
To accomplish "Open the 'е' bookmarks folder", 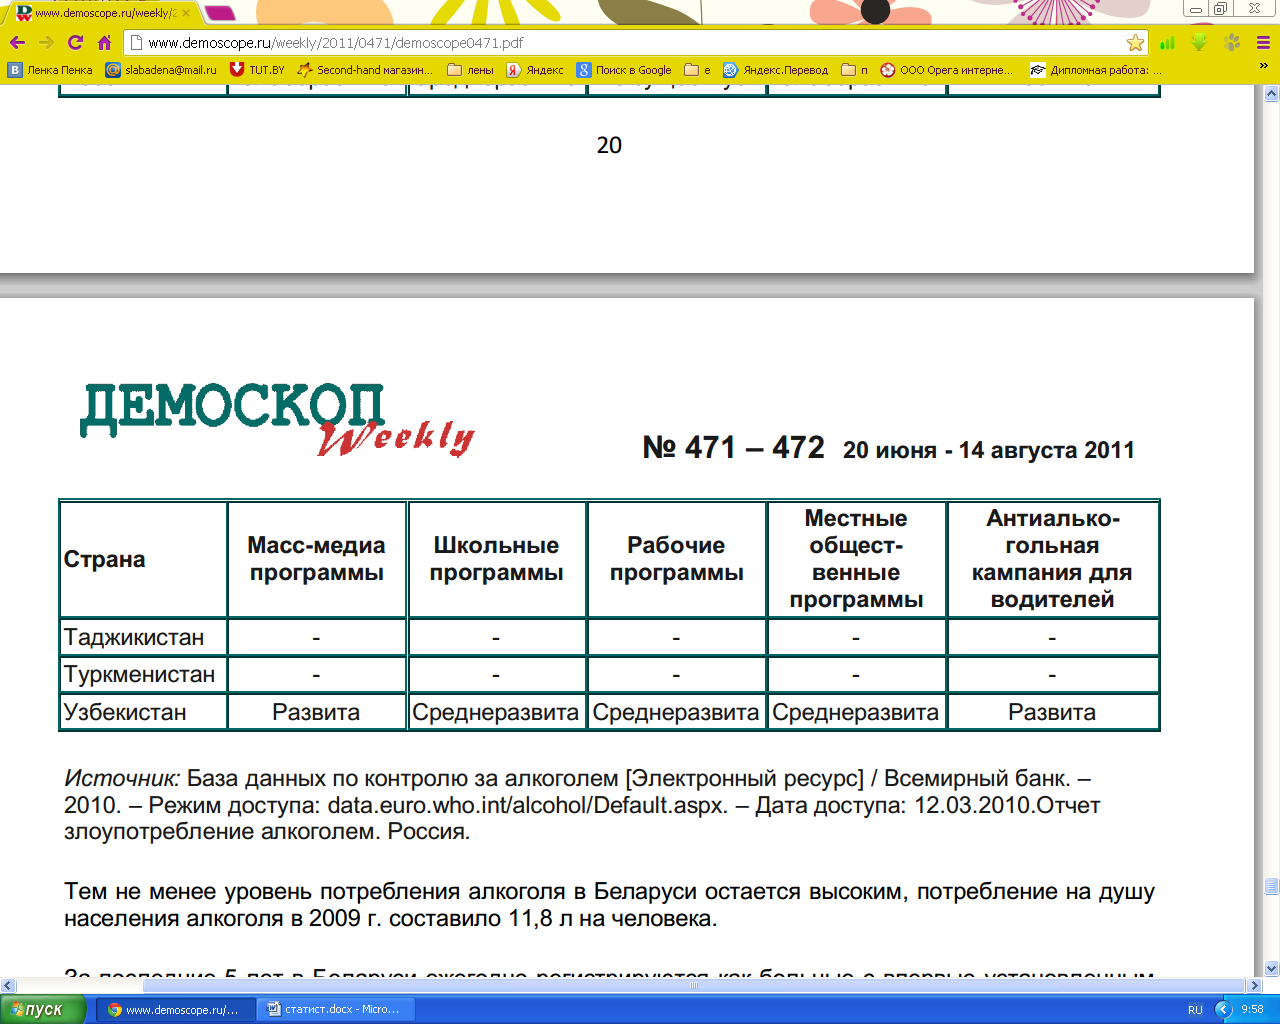I will pos(698,70).
